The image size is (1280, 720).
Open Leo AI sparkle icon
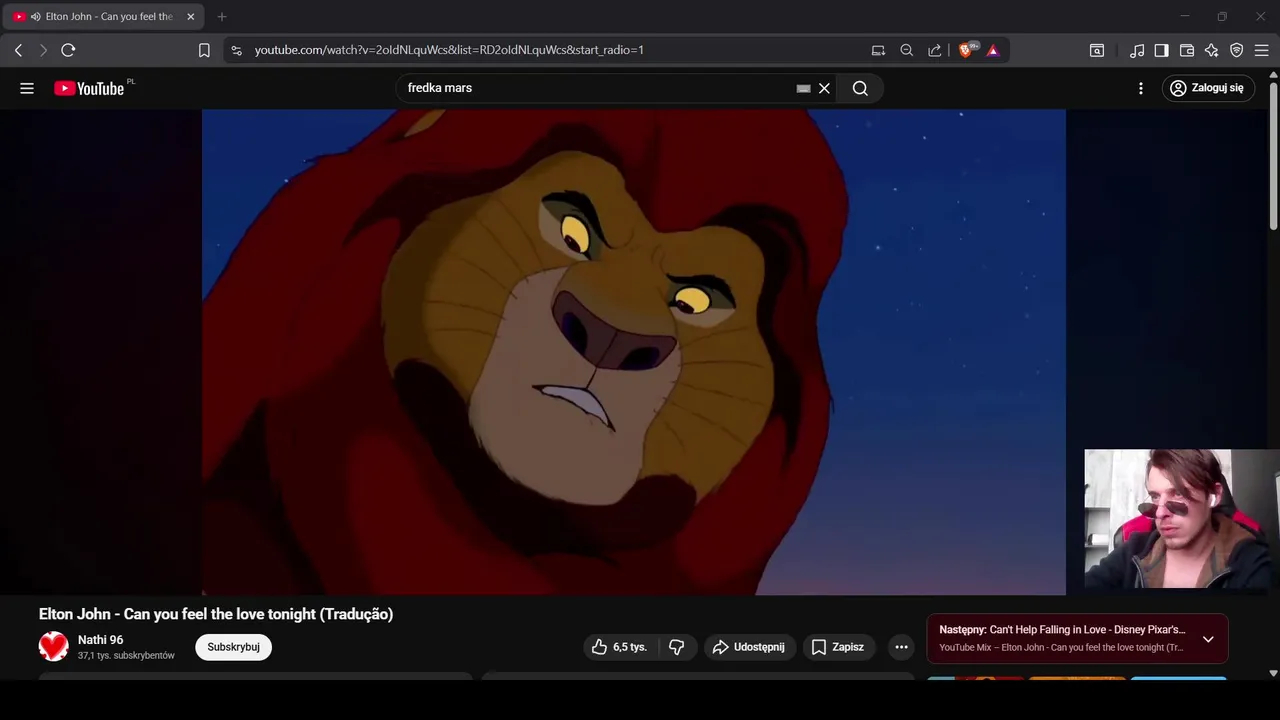pos(1211,50)
